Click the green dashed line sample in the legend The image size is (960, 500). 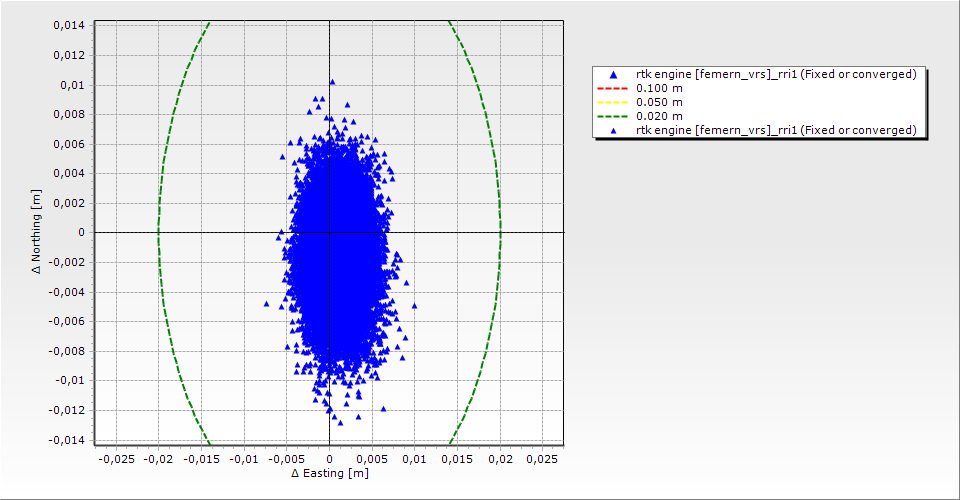click(613, 116)
